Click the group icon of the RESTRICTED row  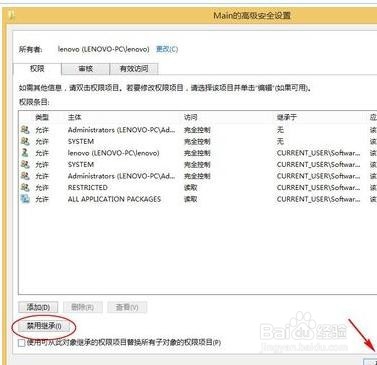pyautogui.click(x=25, y=187)
